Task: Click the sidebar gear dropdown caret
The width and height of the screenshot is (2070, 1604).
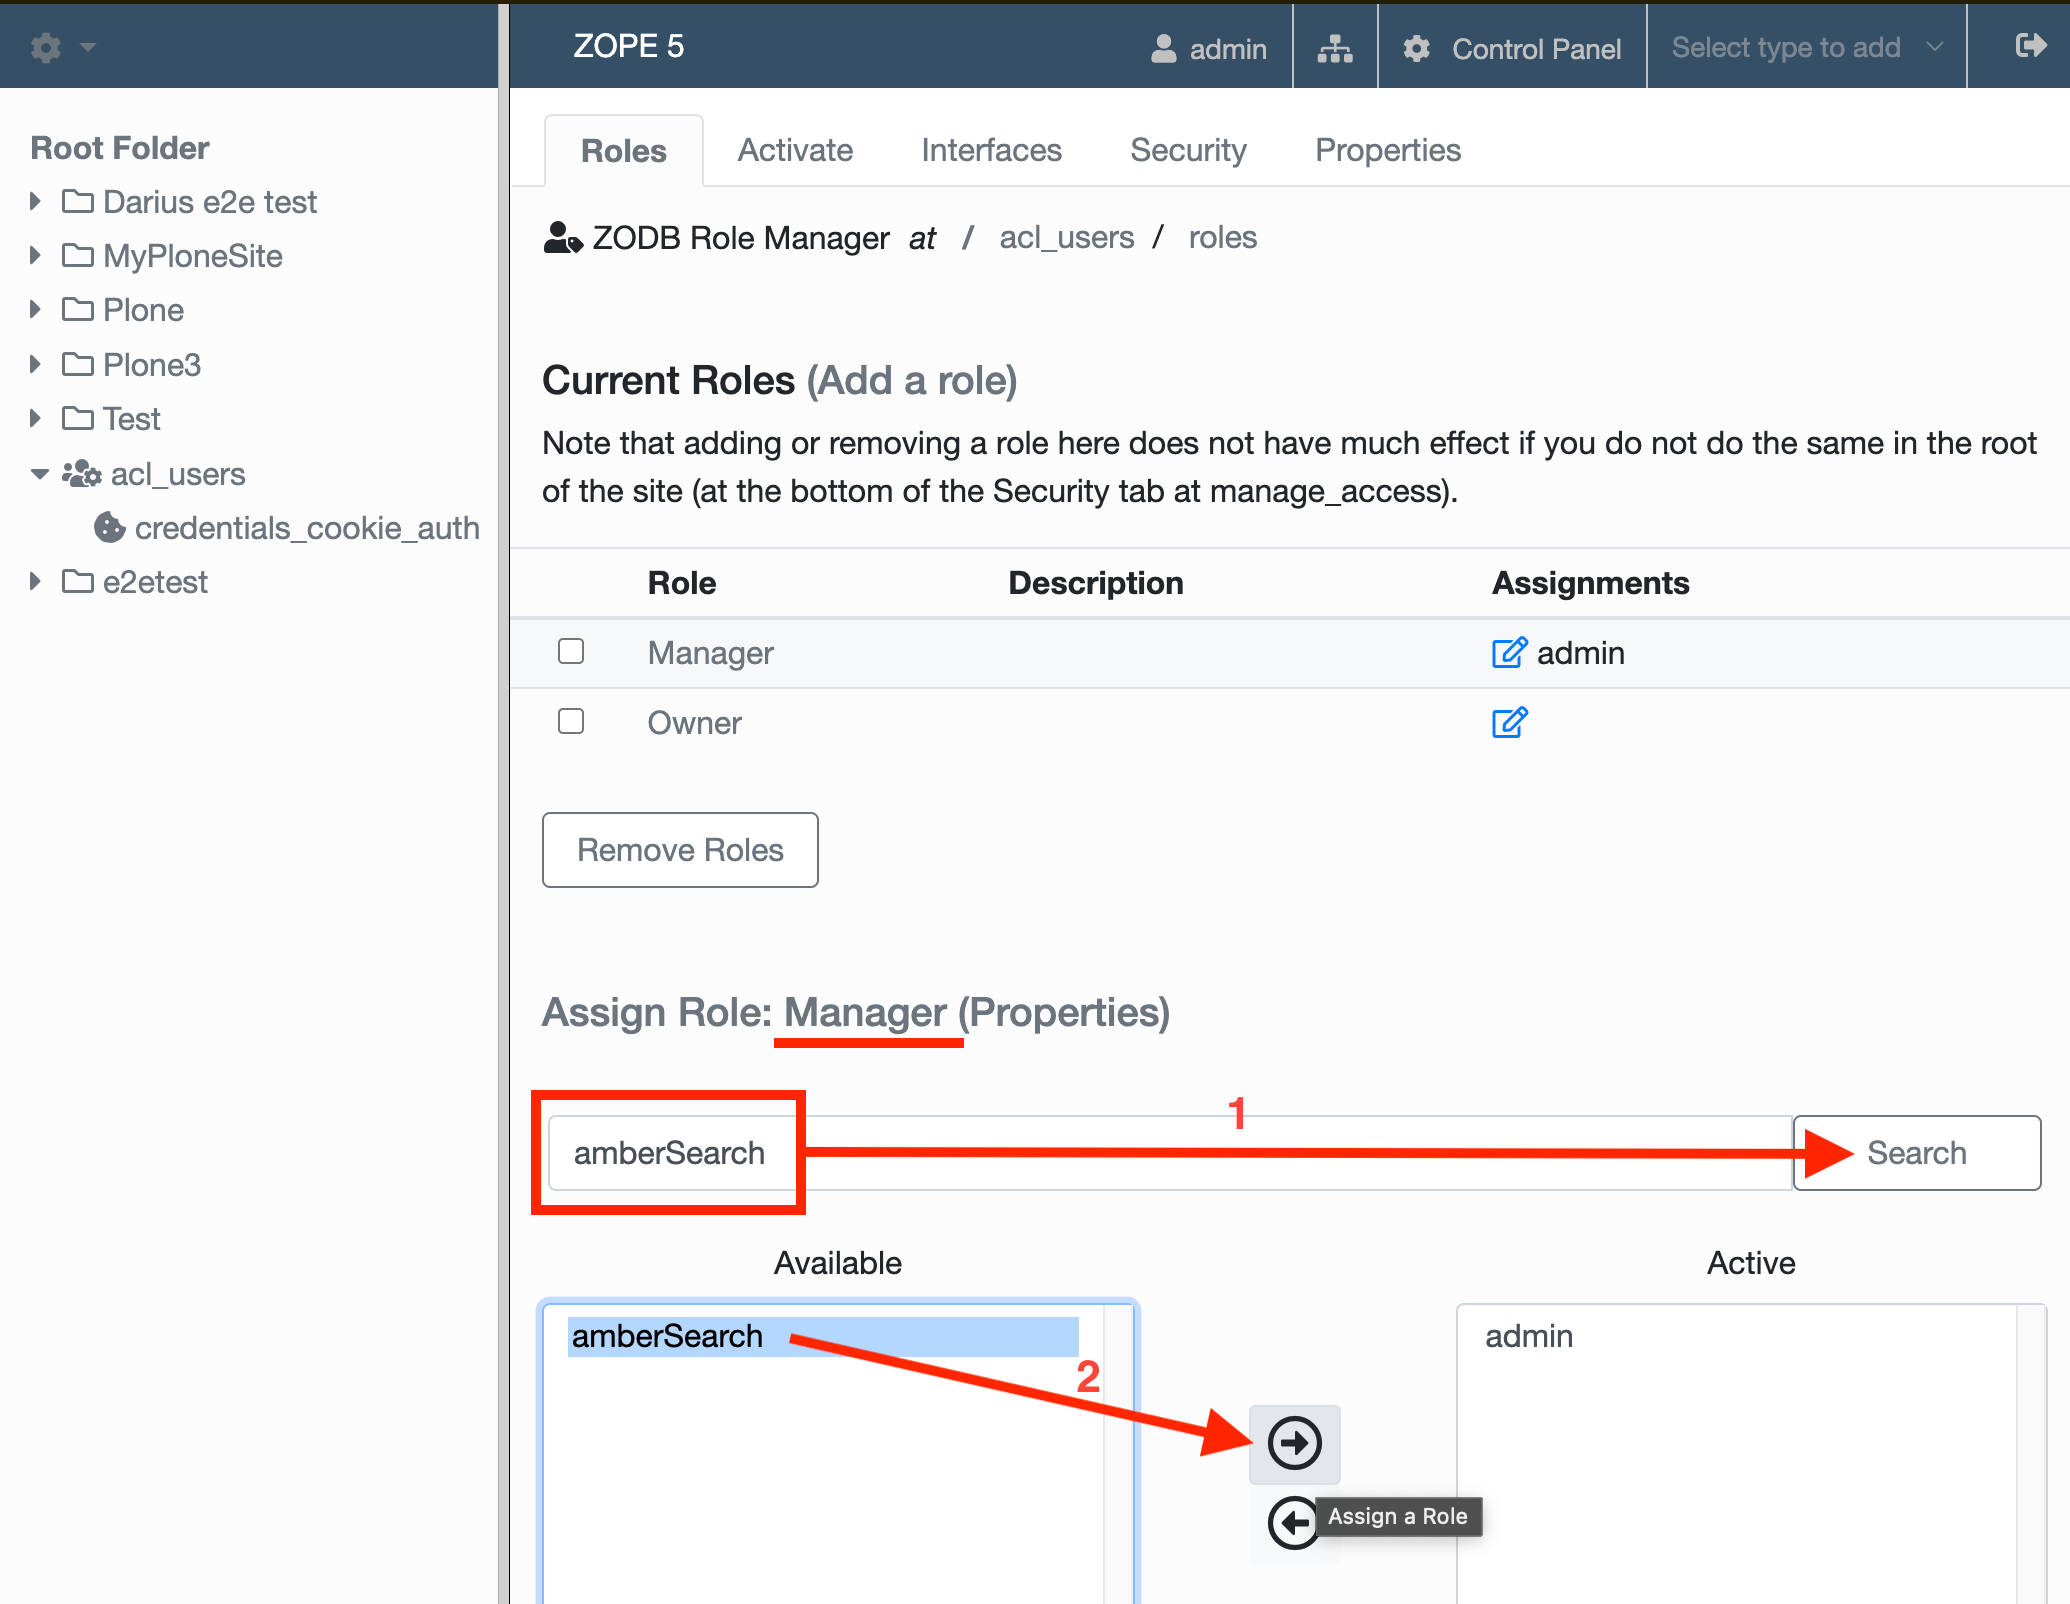Action: pyautogui.click(x=88, y=47)
